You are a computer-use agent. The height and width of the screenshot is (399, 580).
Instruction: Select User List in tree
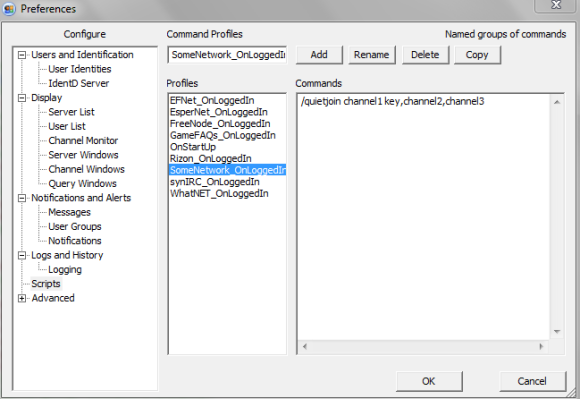pyautogui.click(x=67, y=126)
